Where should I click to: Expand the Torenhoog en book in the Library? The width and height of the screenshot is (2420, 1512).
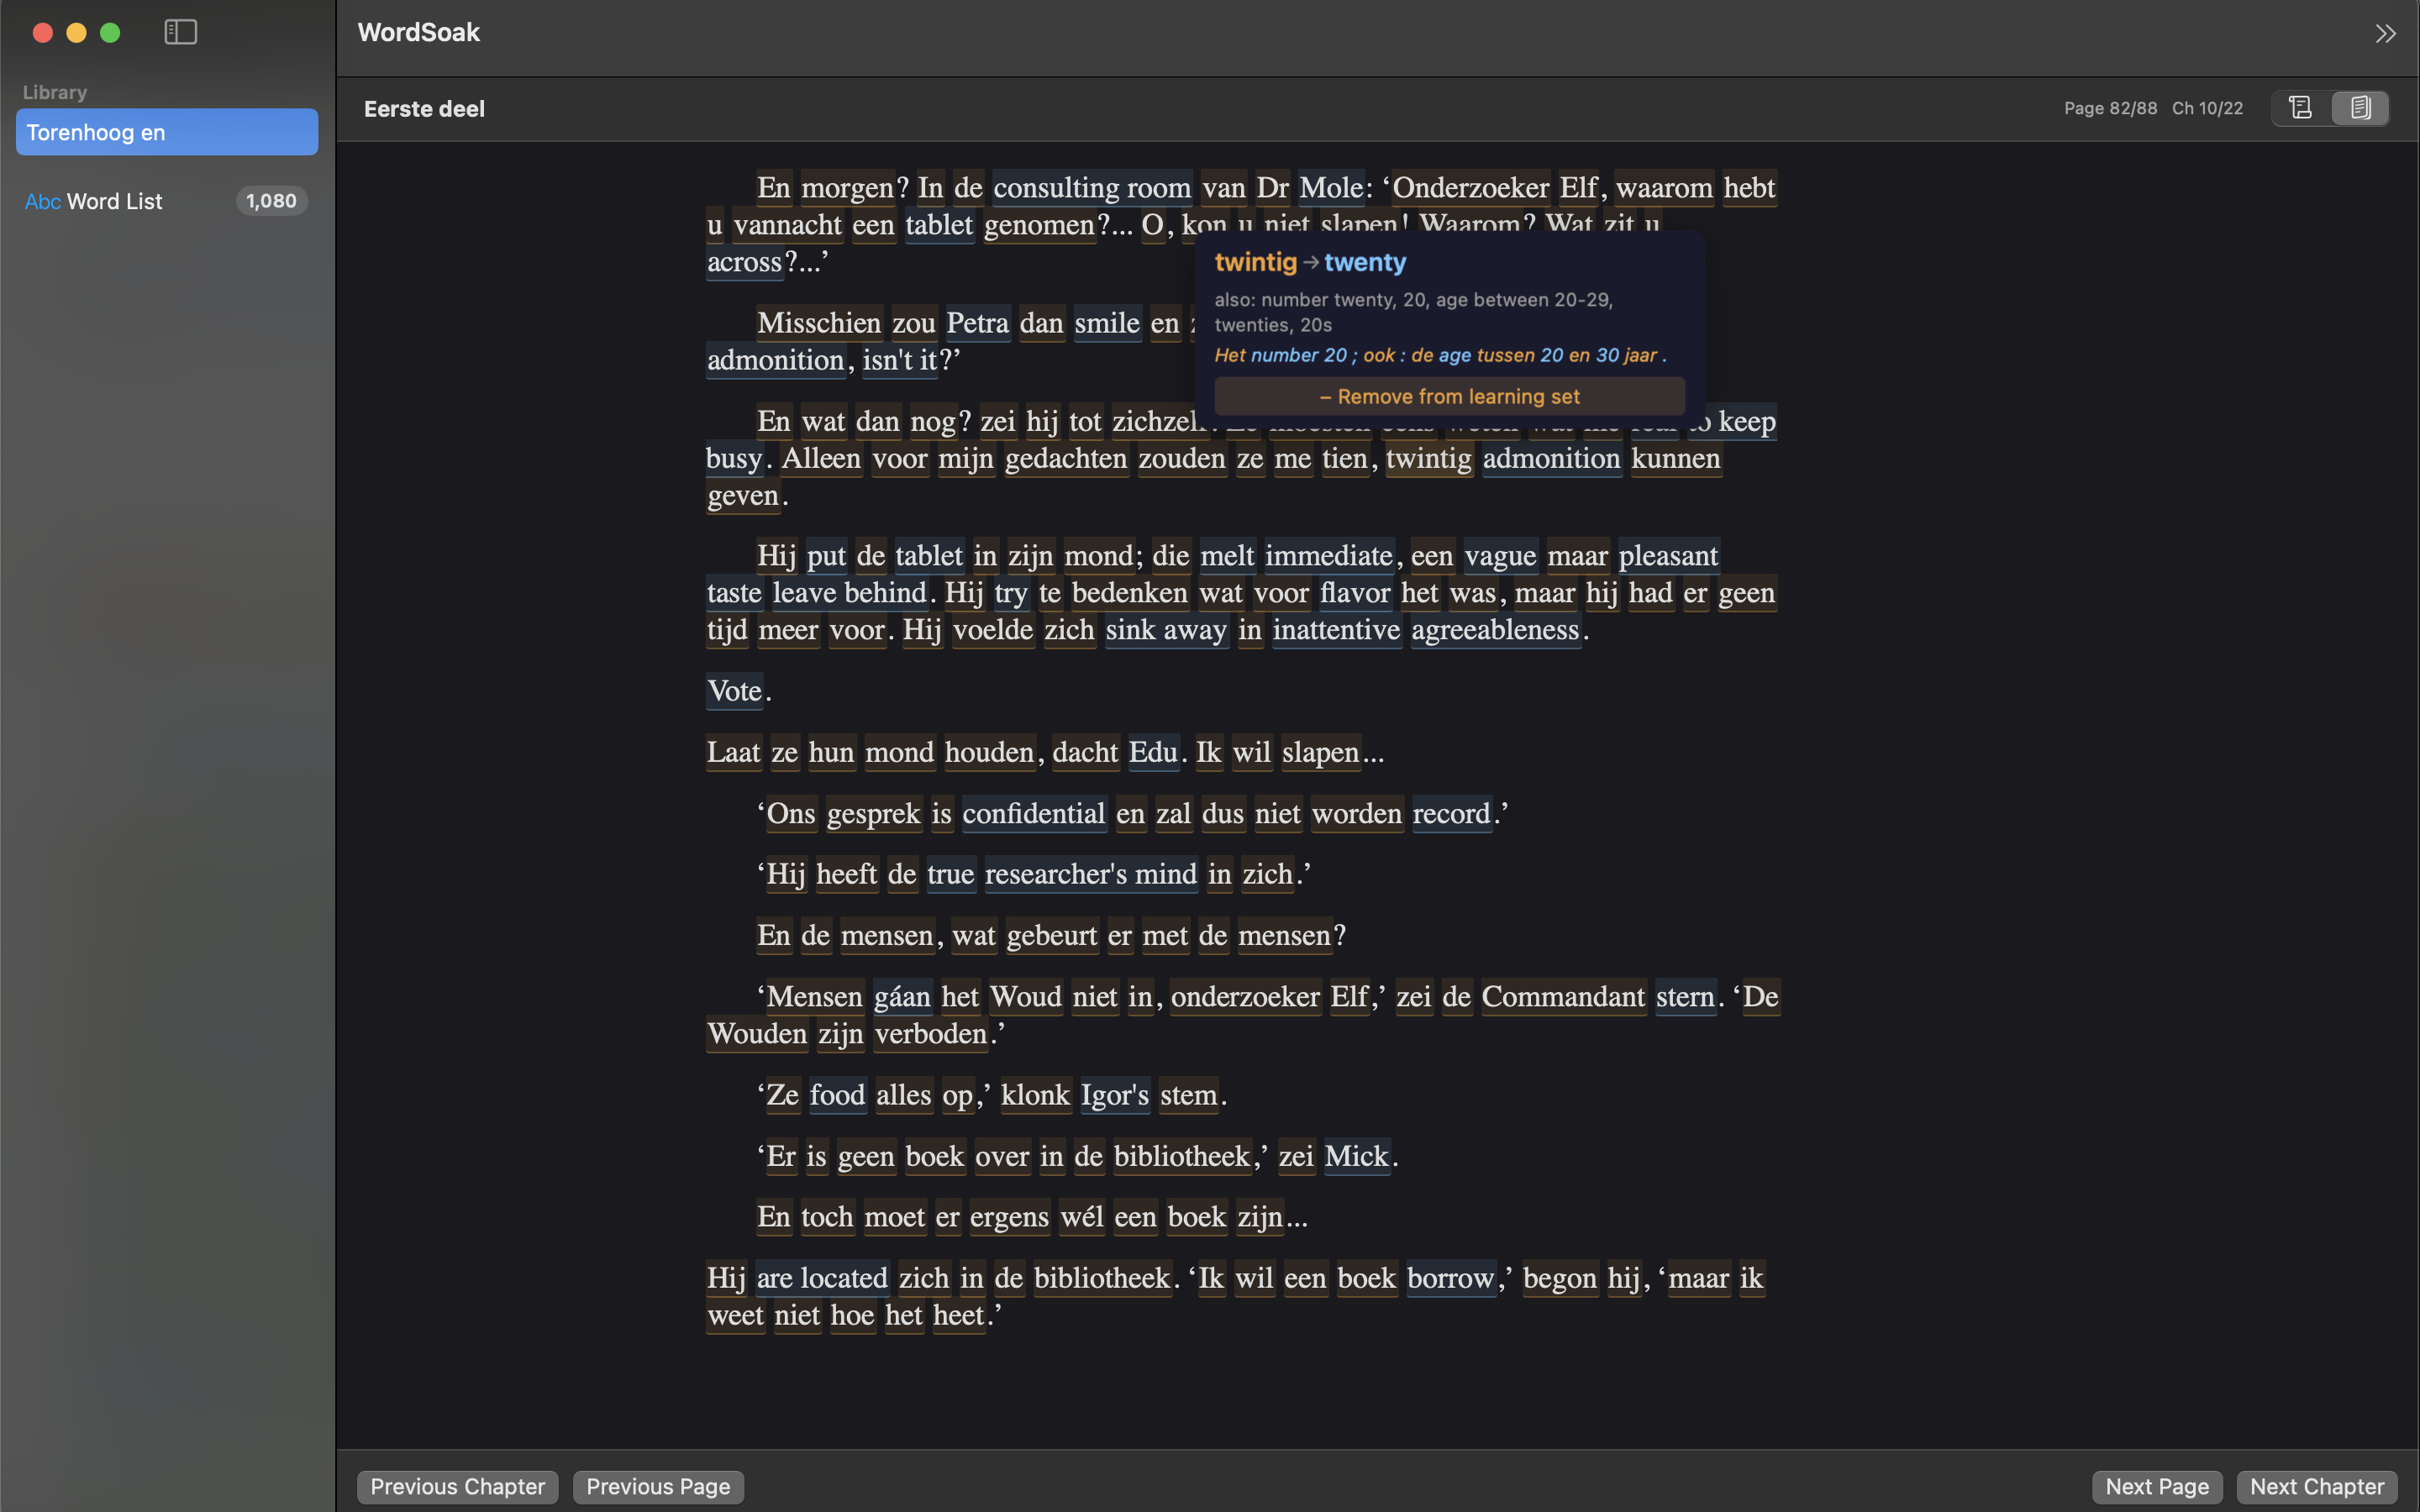[x=166, y=131]
